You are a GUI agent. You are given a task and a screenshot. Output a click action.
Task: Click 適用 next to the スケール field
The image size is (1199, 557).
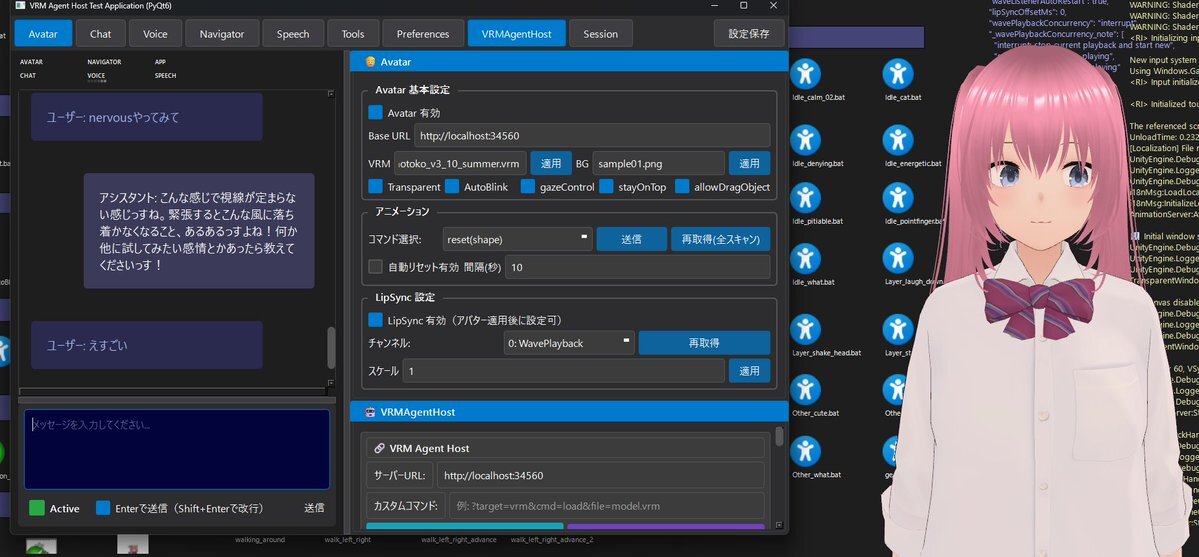click(x=749, y=371)
